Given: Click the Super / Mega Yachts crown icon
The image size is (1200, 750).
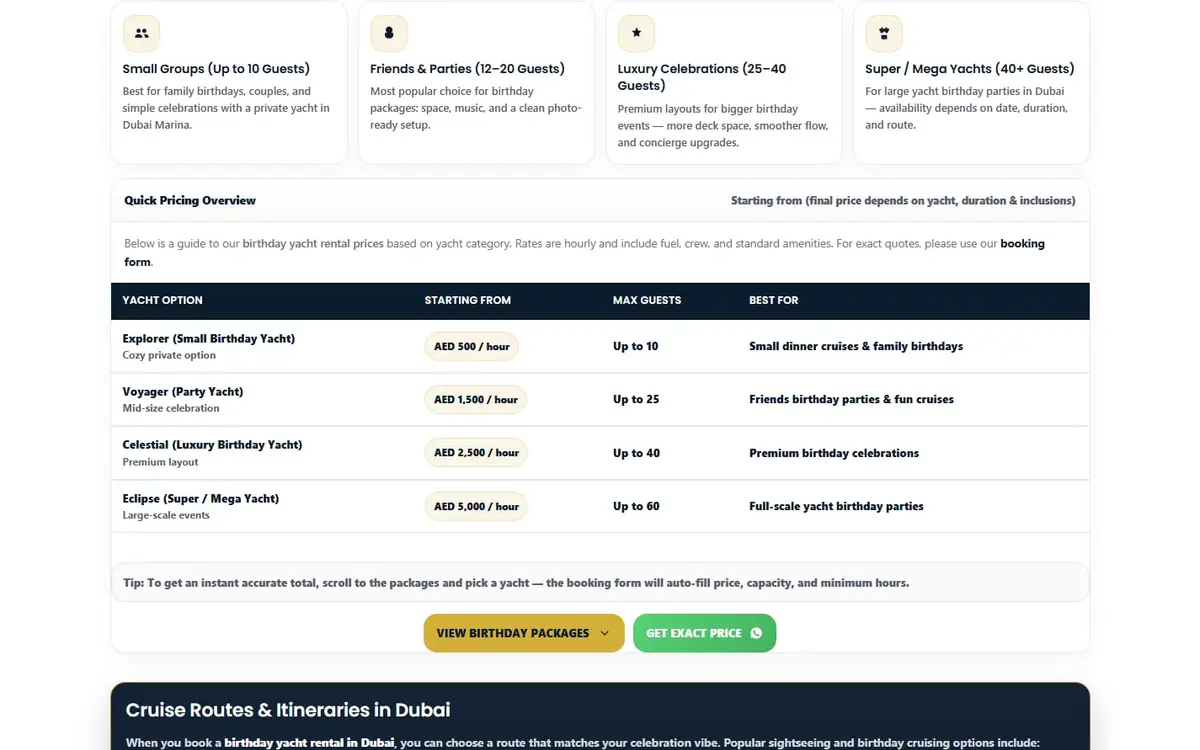Looking at the screenshot, I should click(884, 33).
